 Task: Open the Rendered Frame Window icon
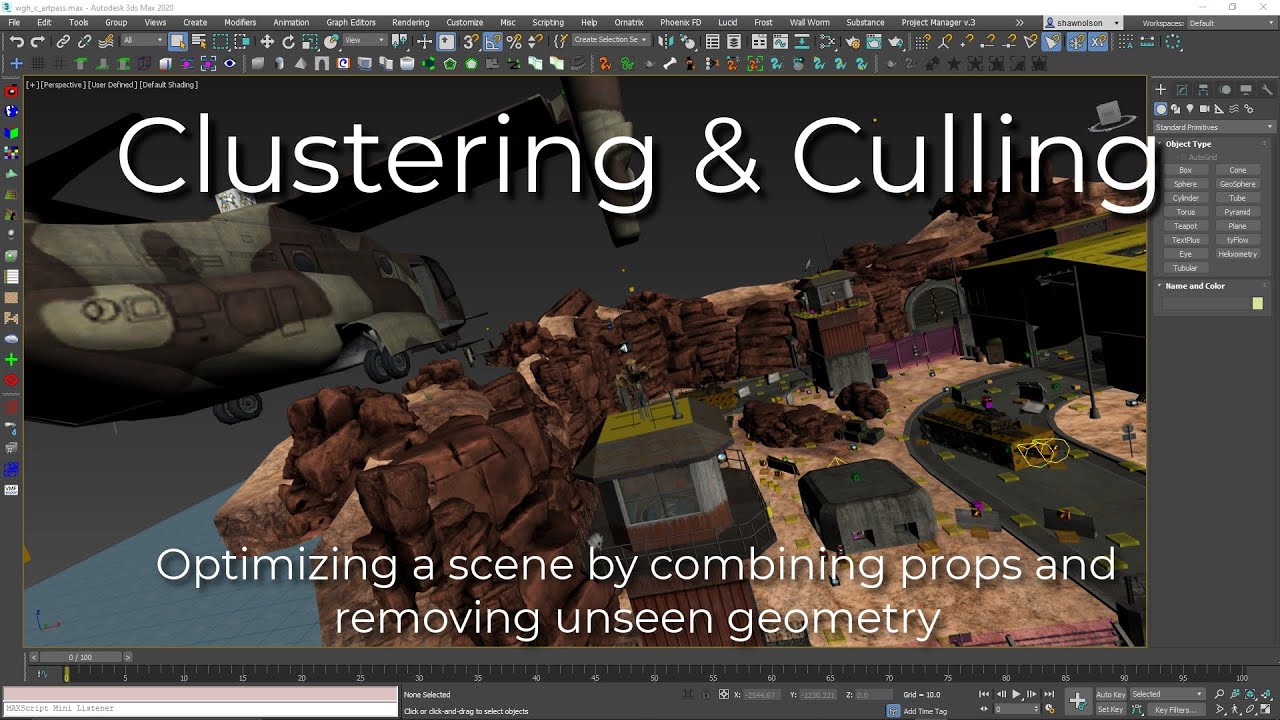[873, 41]
